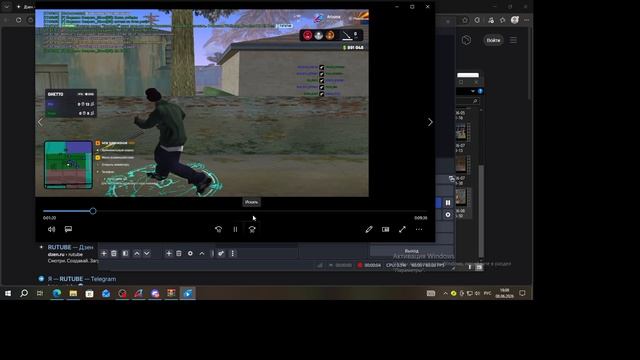
Task: Move scene down in OBS list
Action: coord(147,253)
